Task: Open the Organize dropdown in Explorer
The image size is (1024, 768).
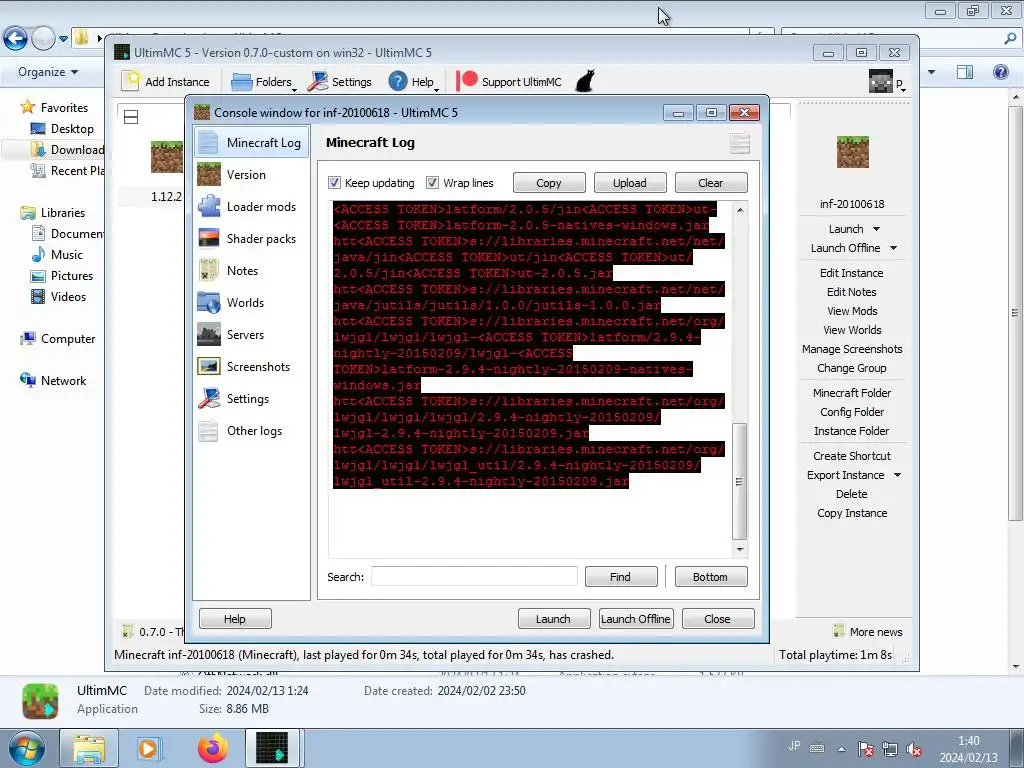Action: pos(48,72)
